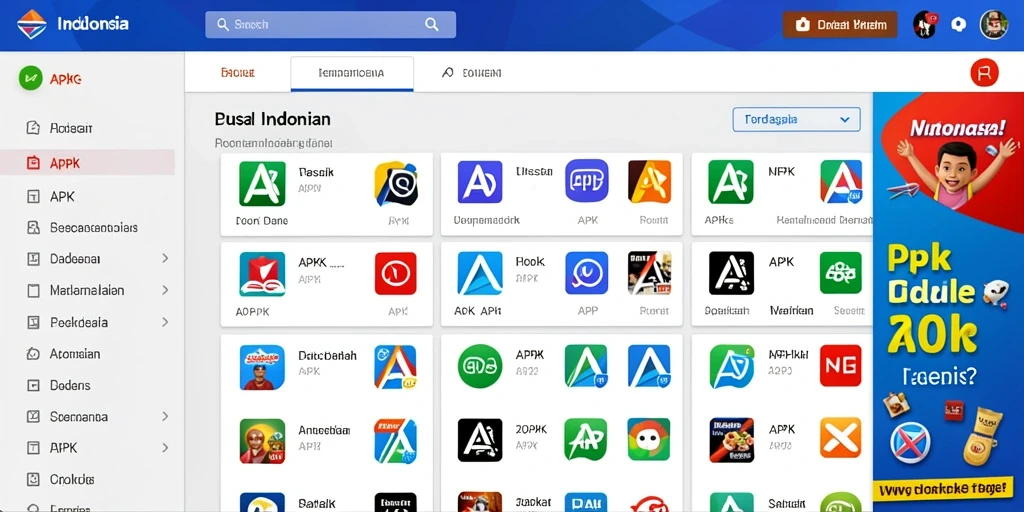Image resolution: width=1024 pixels, height=512 pixels.
Task: Open the orange X app icon
Action: tap(841, 438)
